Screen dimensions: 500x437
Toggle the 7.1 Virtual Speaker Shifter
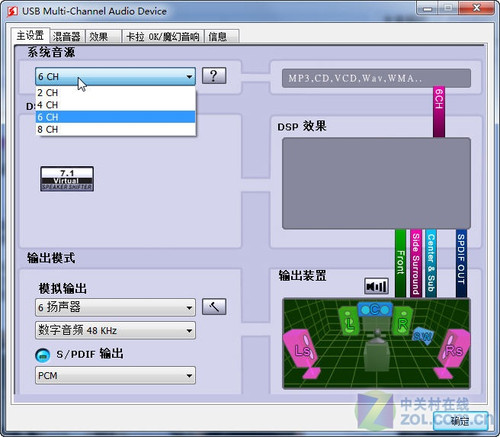(67, 179)
